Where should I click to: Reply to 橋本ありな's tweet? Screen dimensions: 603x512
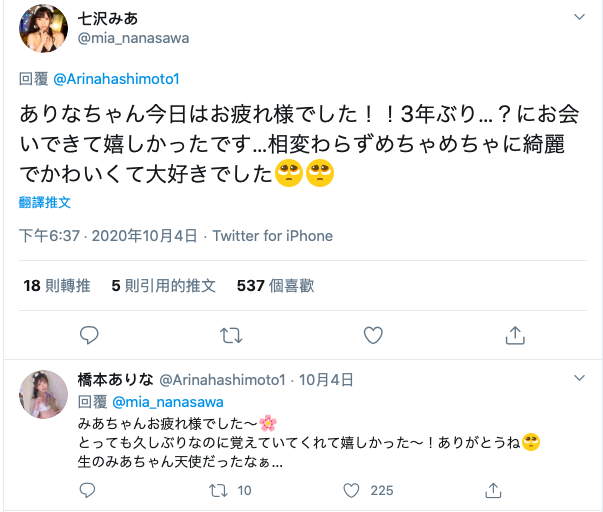pos(88,490)
